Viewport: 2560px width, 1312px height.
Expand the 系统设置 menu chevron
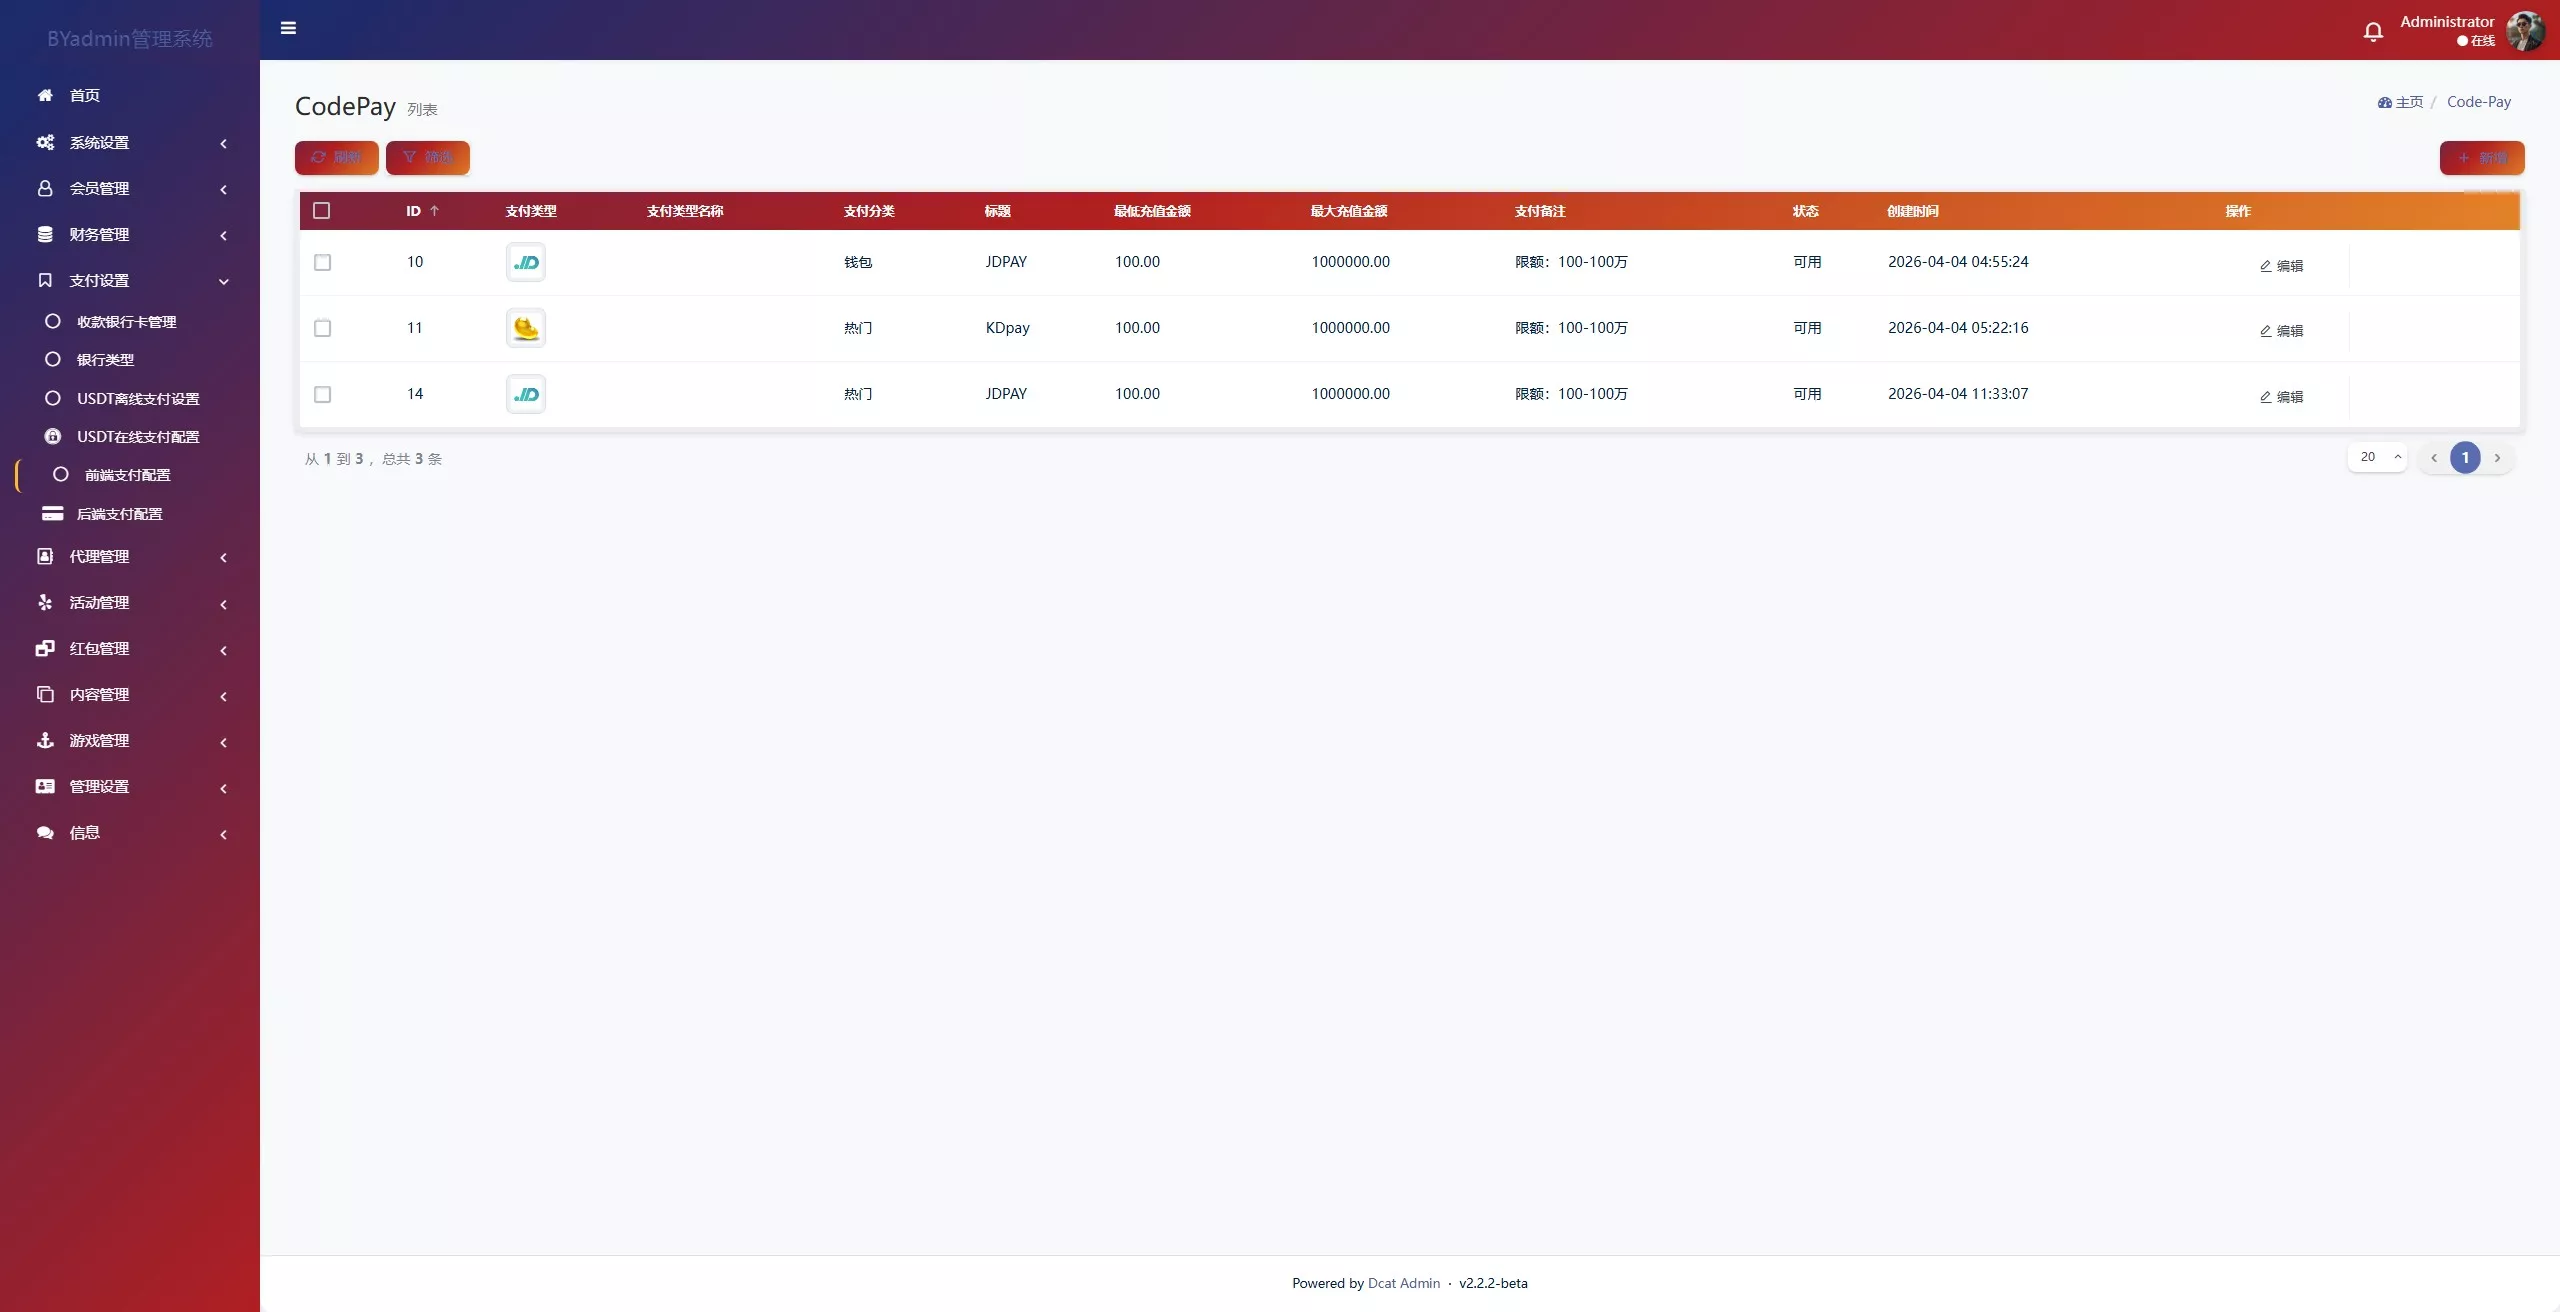pyautogui.click(x=224, y=143)
